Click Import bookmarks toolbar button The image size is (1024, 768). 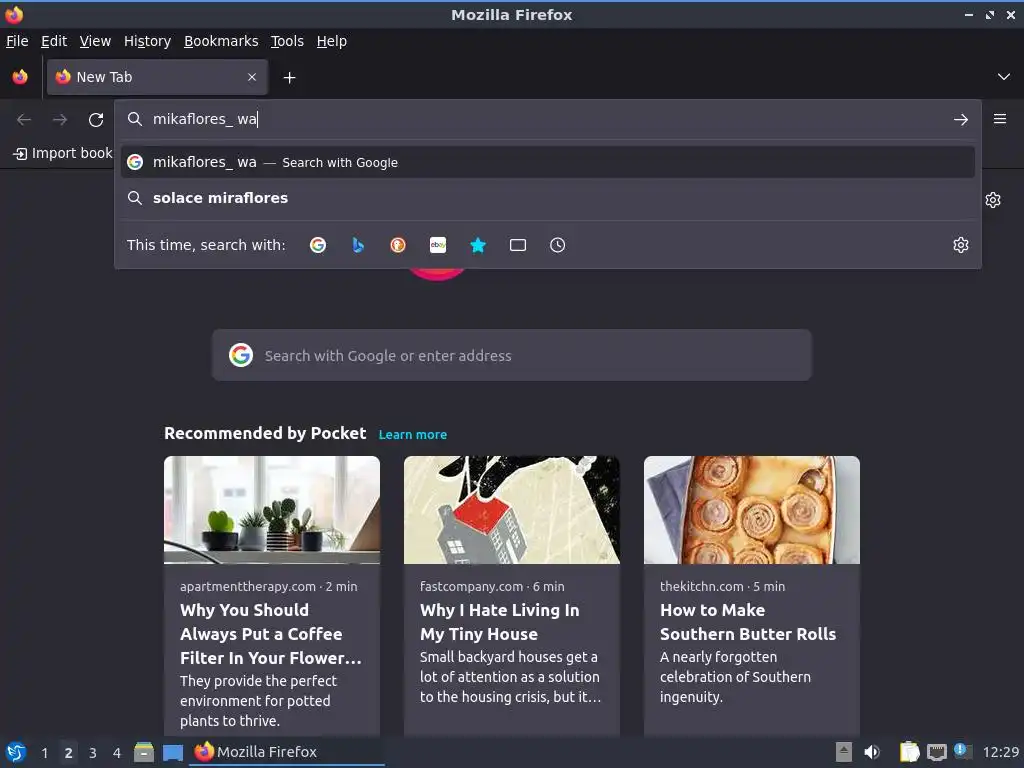click(63, 153)
